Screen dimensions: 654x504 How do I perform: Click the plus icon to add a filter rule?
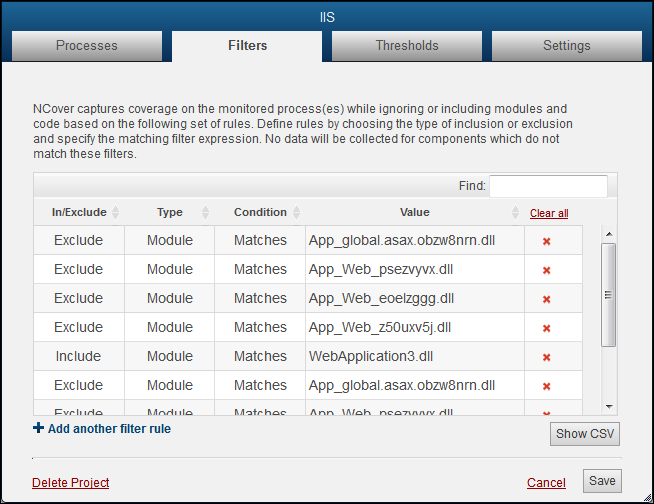pos(39,428)
